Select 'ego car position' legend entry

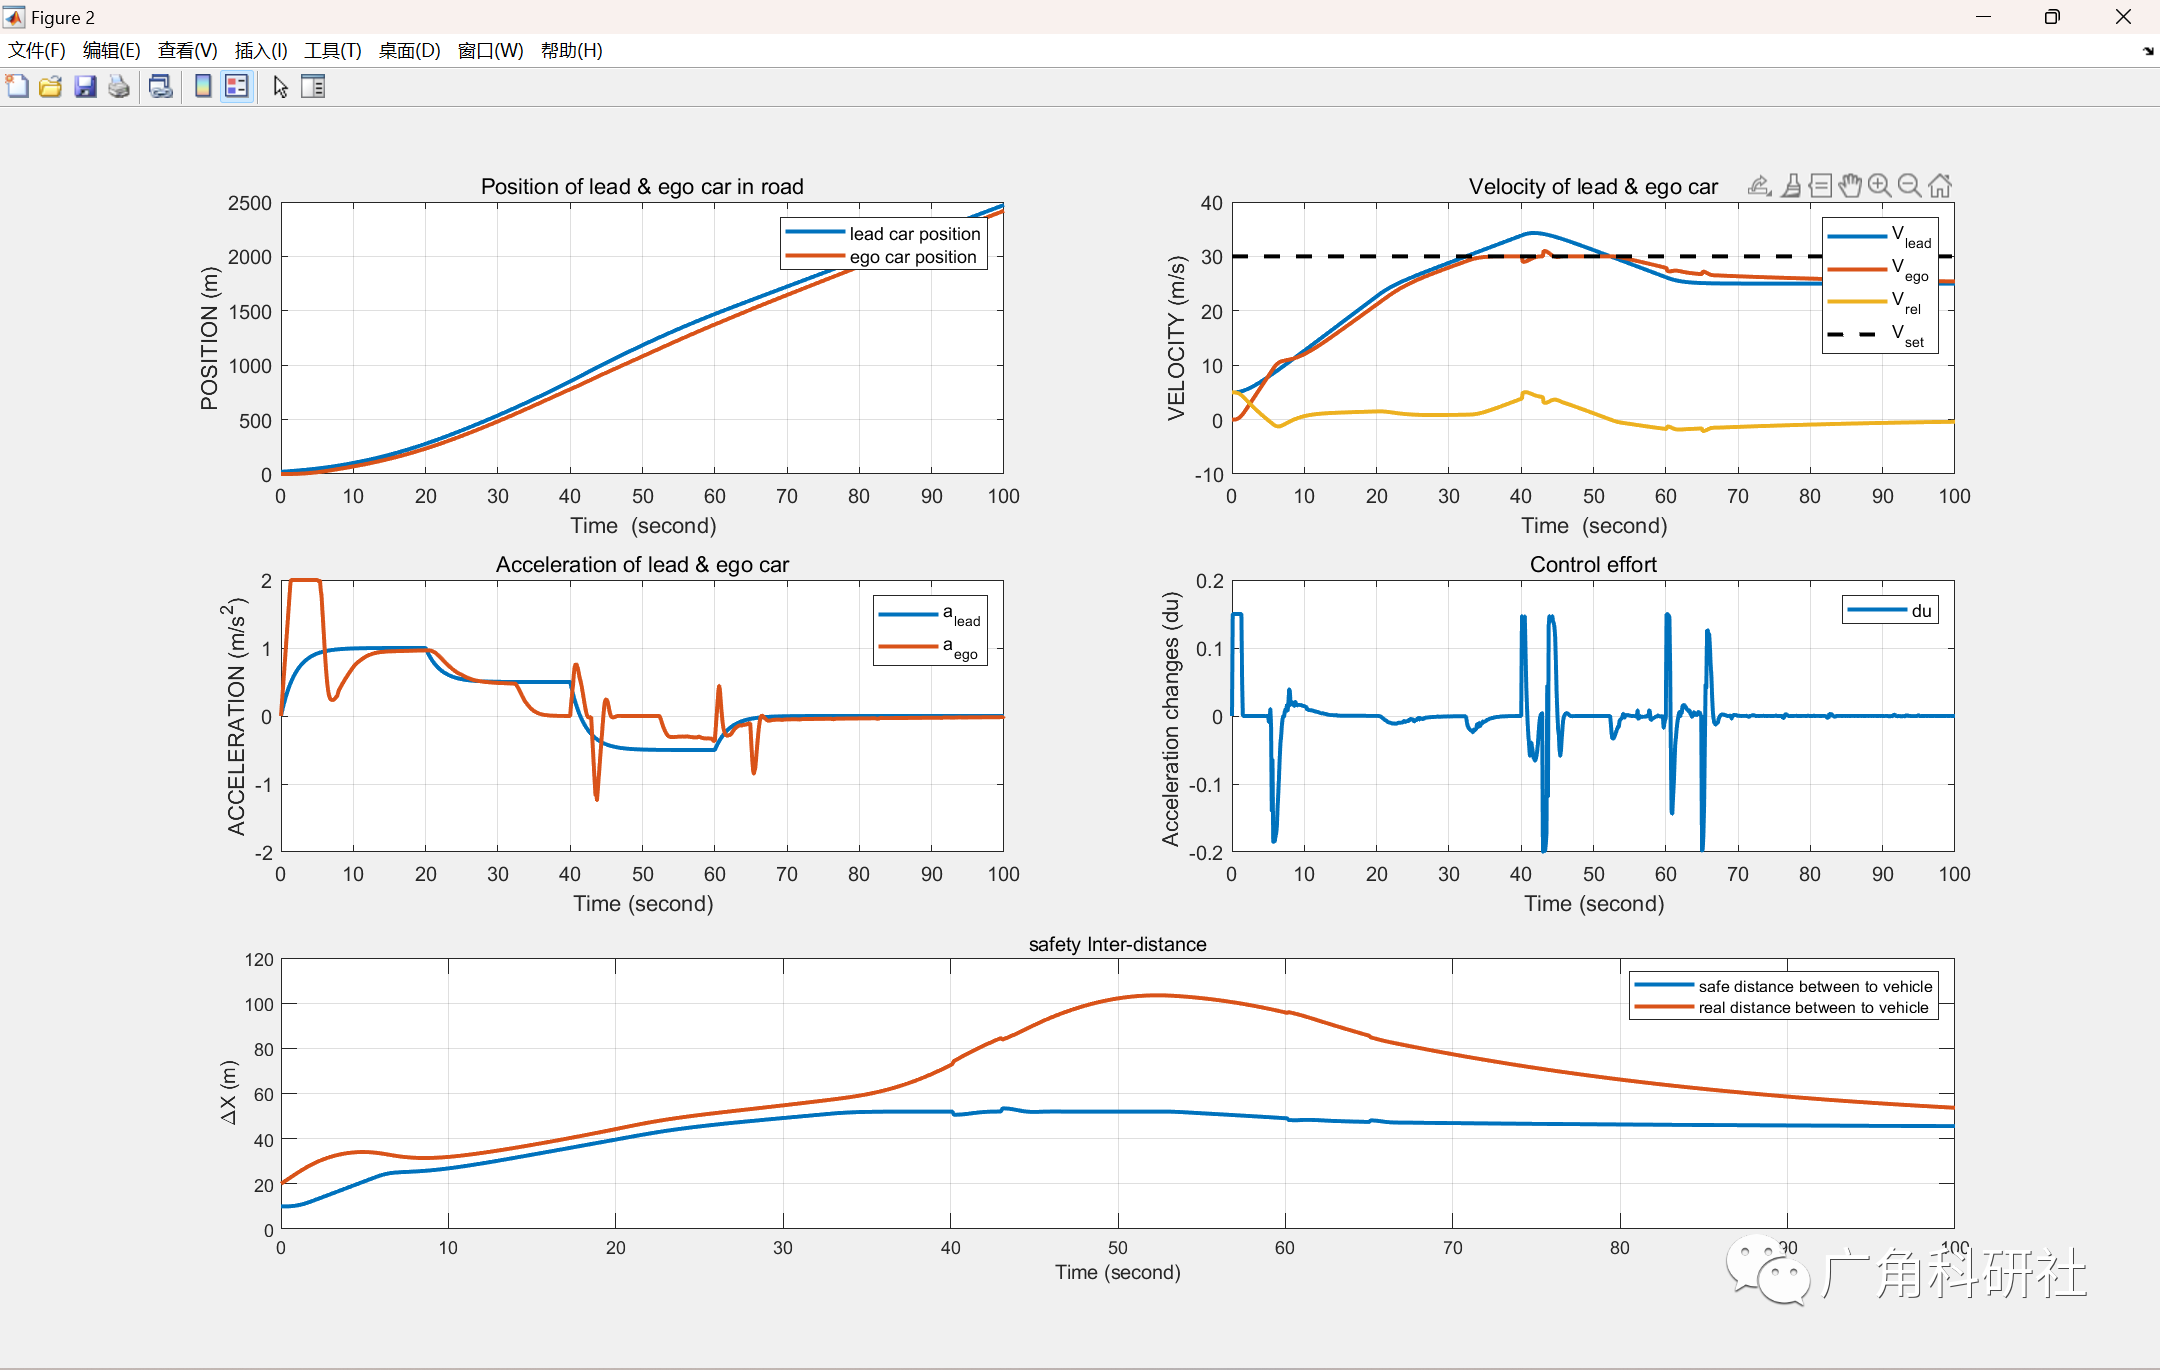pyautogui.click(x=882, y=257)
